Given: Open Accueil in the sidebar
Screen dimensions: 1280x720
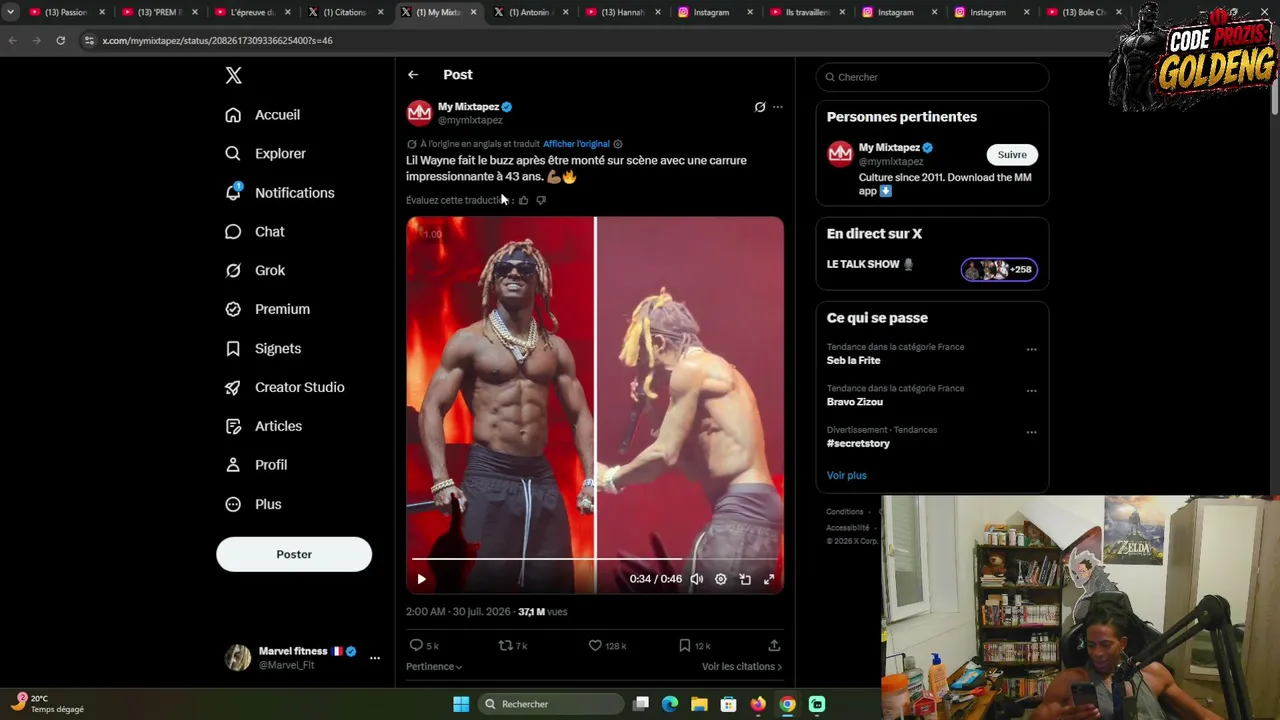Looking at the screenshot, I should pos(263,115).
